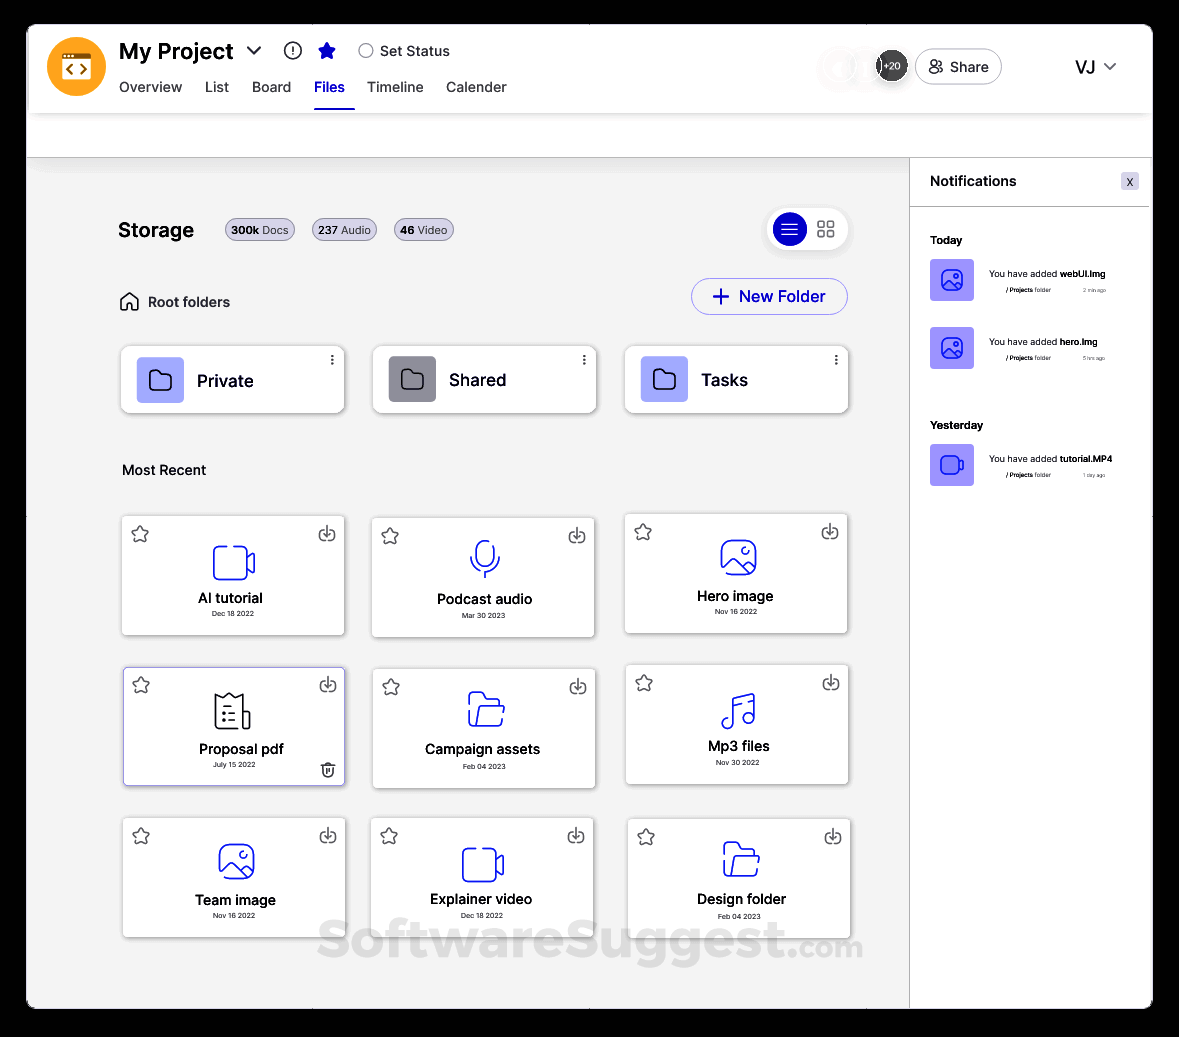Create a New Folder
Screen dimensions: 1179x1037
(x=769, y=296)
